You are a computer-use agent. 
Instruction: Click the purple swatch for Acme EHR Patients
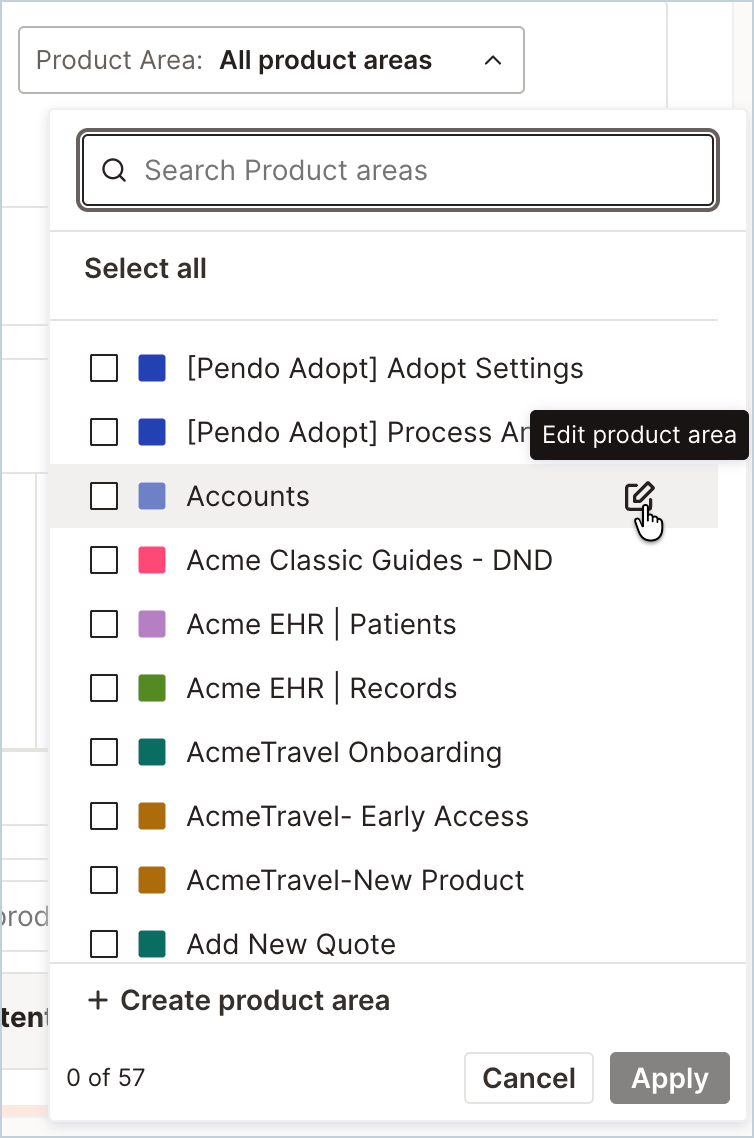point(152,624)
